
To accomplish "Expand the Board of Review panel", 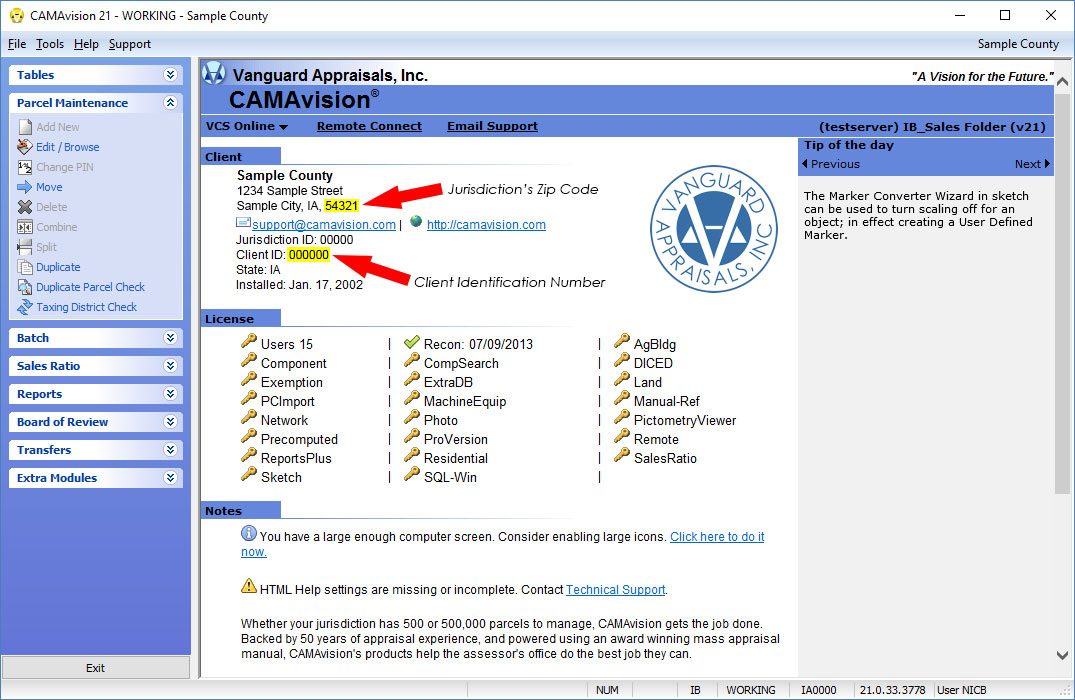I will [170, 422].
